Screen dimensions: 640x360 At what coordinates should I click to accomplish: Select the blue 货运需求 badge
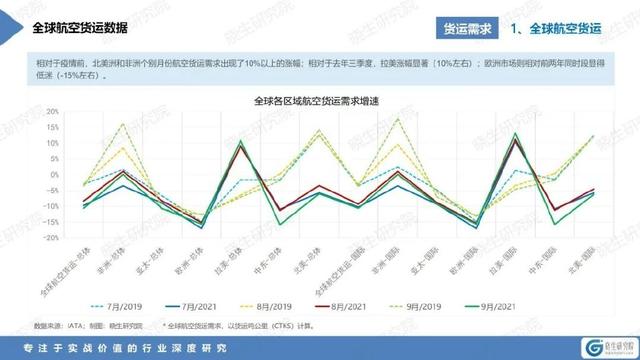pyautogui.click(x=467, y=28)
